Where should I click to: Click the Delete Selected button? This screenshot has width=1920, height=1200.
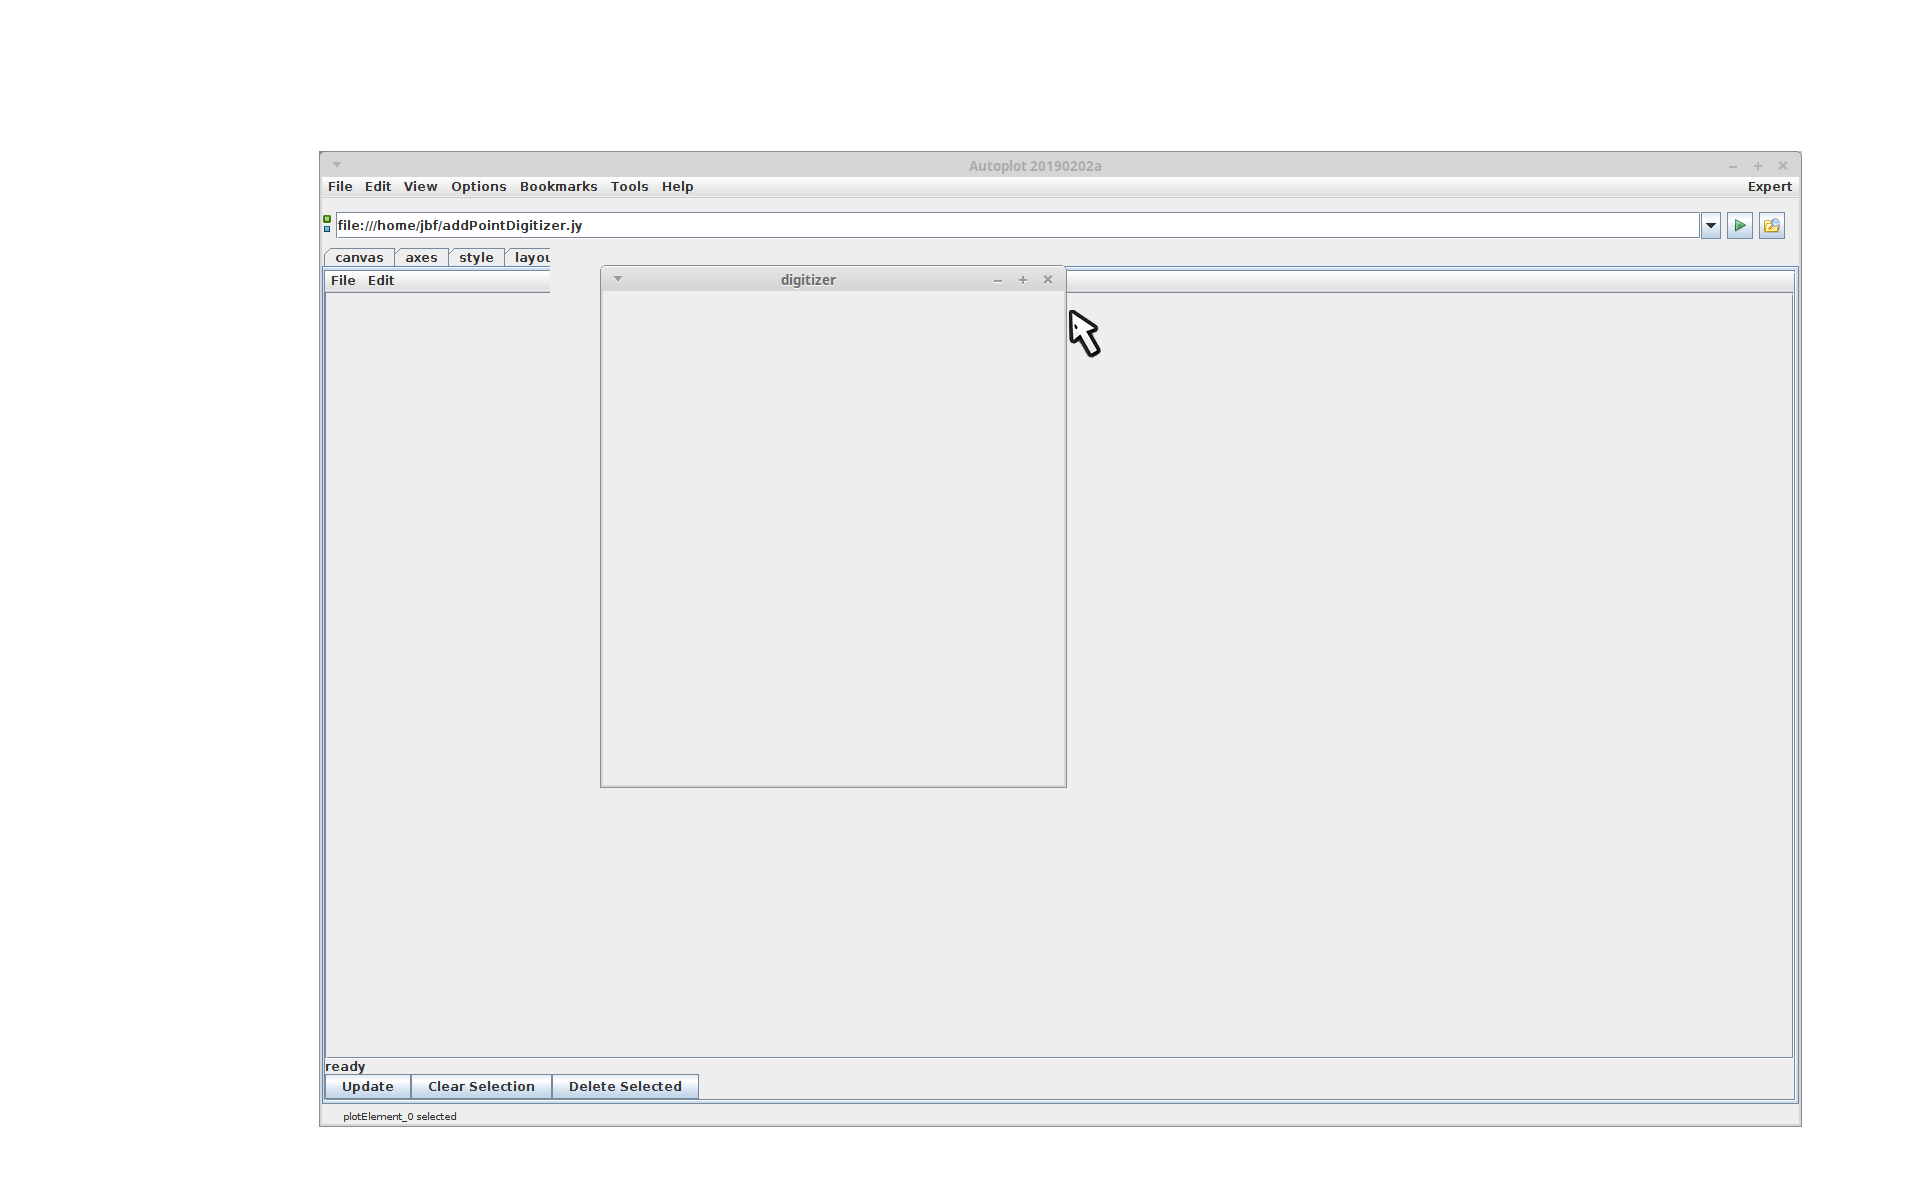tap(625, 1087)
